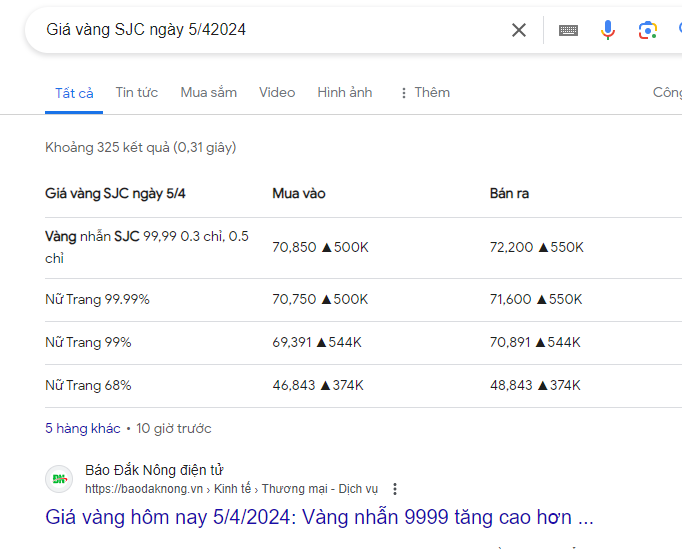Click the Nữ Trang 99.99% row label
Viewport: 682px width, 549px height.
(x=97, y=299)
